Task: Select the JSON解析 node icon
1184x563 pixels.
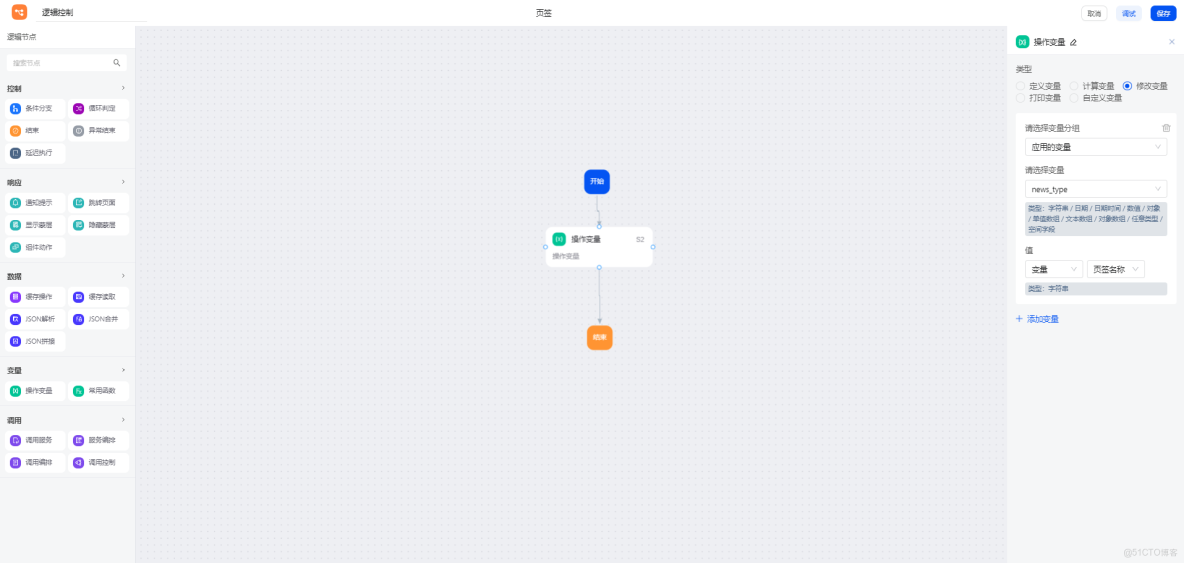Action: (x=15, y=319)
